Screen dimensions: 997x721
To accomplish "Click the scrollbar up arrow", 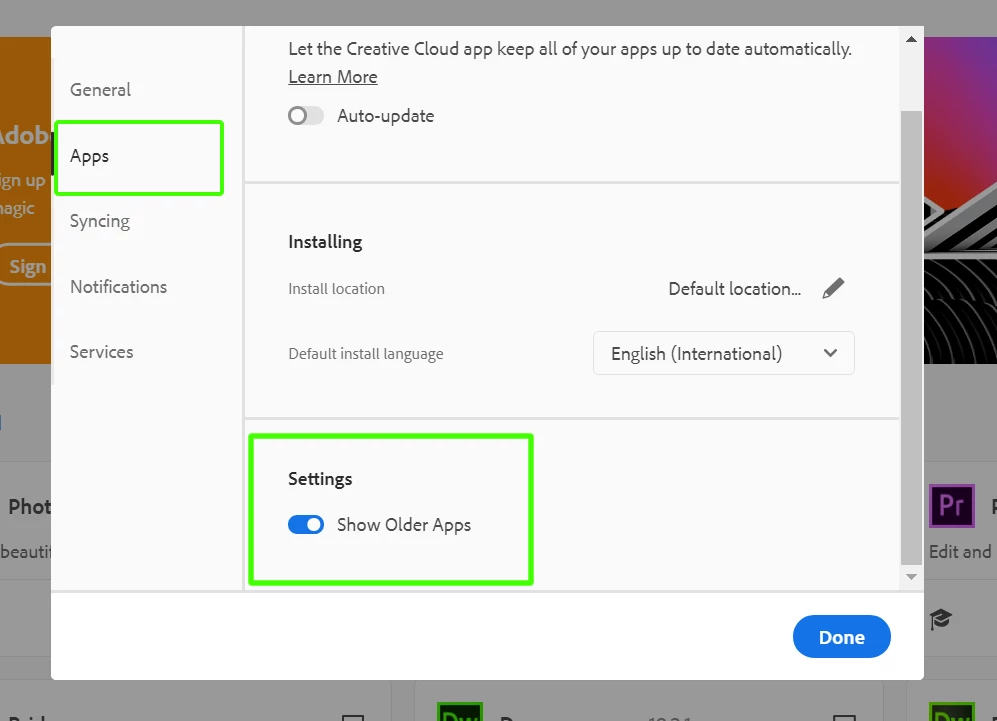I will (x=911, y=39).
